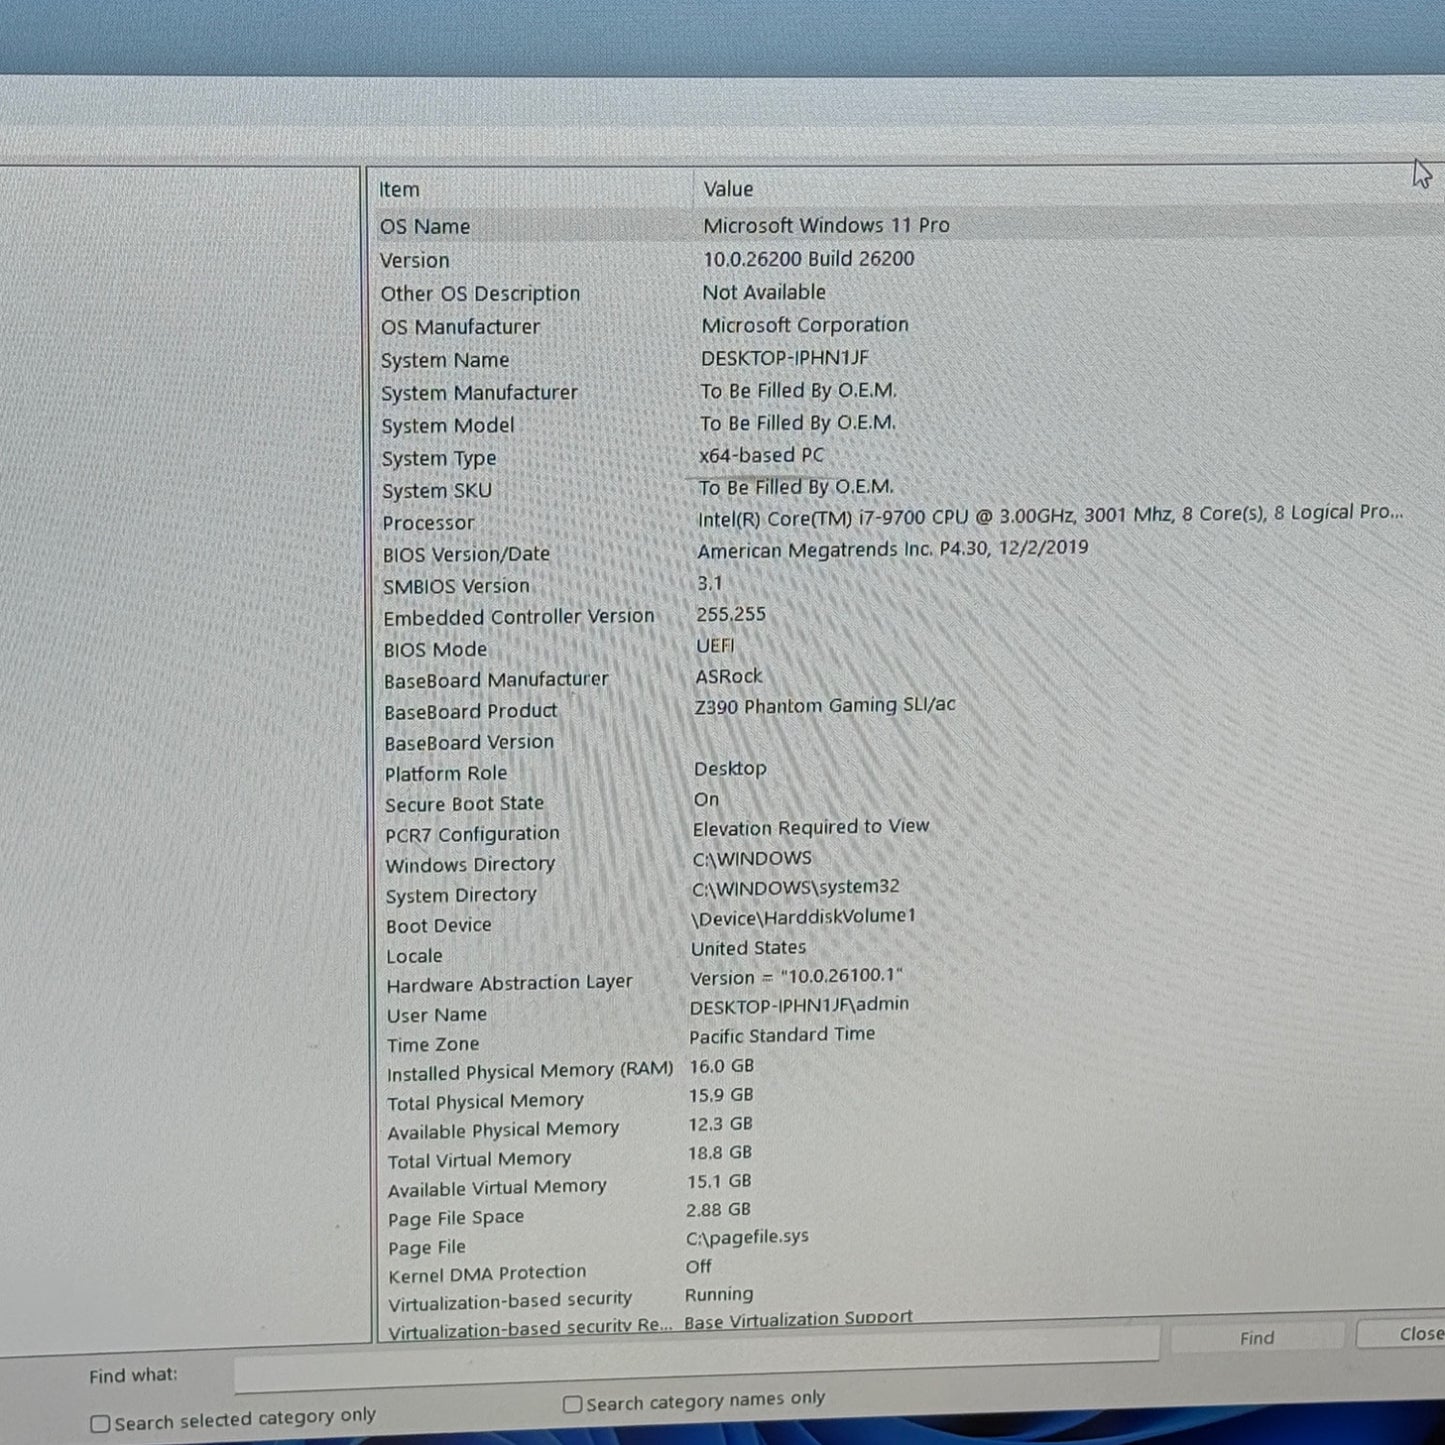The image size is (1445, 1445).
Task: Select Installed Physical Memory (RAM) row
Action: [x=530, y=1071]
